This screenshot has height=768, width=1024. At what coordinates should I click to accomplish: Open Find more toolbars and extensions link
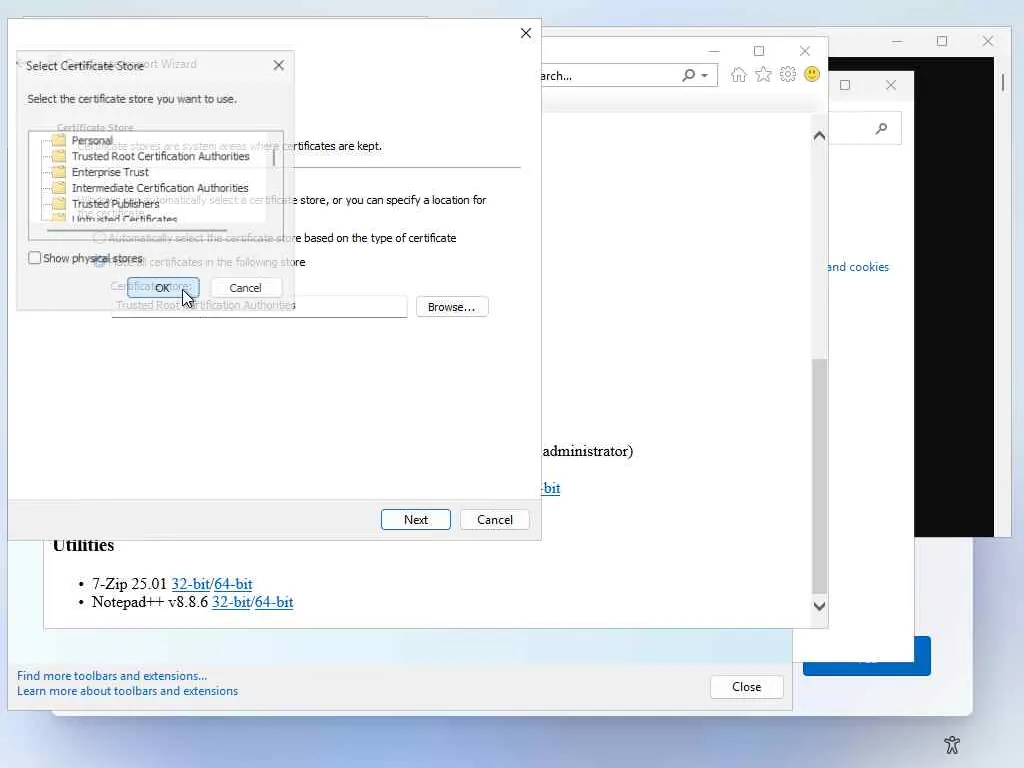pyautogui.click(x=112, y=676)
